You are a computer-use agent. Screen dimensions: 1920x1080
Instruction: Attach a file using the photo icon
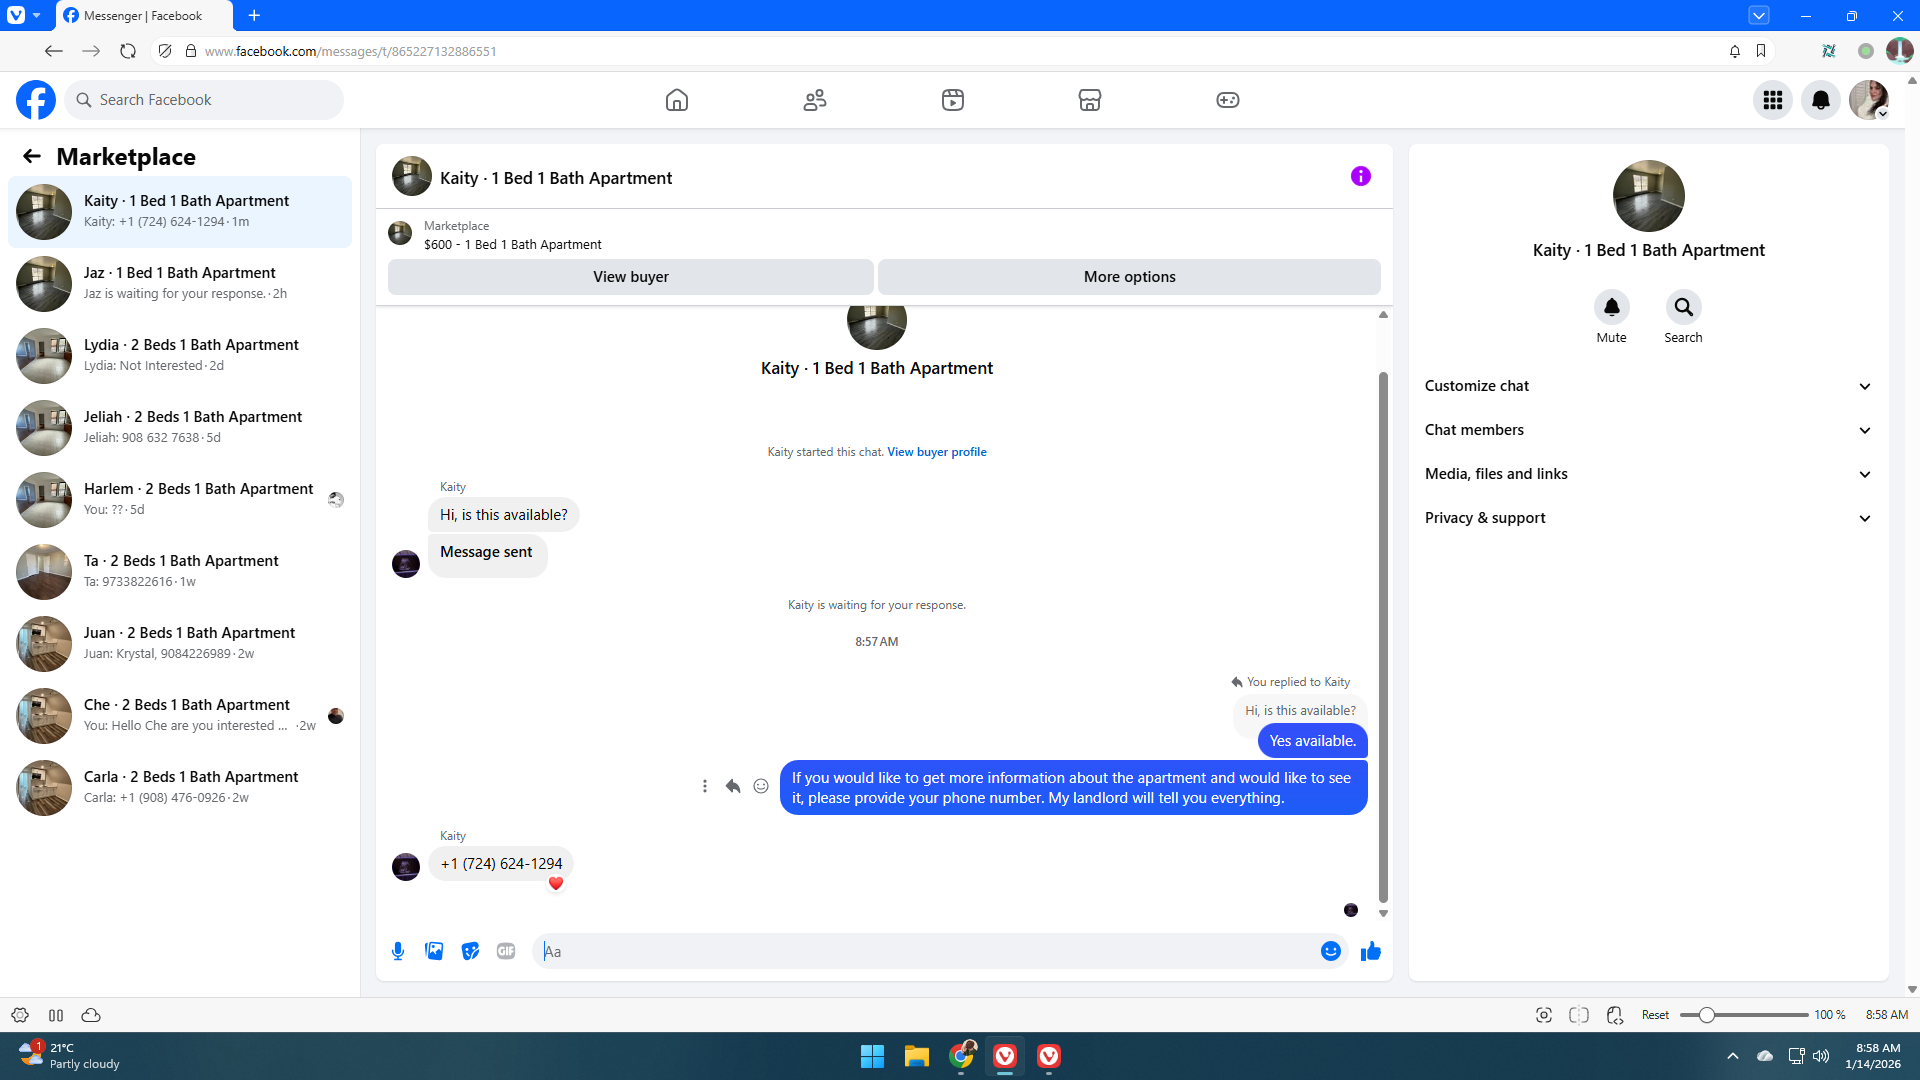(434, 951)
